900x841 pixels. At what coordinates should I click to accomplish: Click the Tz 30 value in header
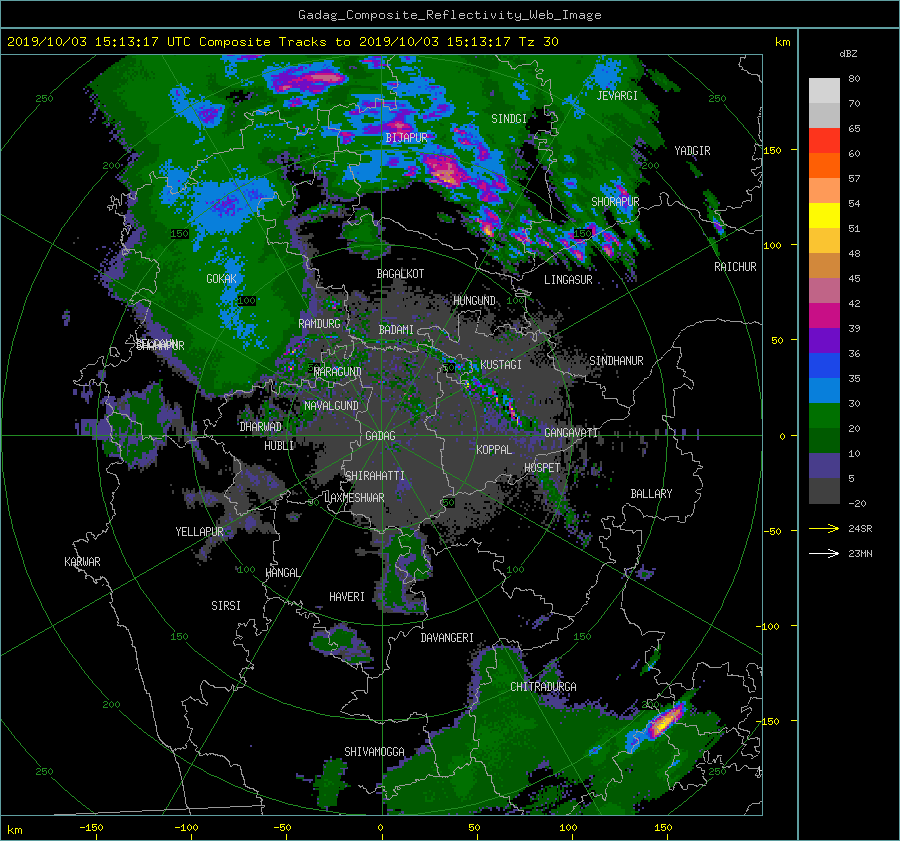click(x=538, y=42)
